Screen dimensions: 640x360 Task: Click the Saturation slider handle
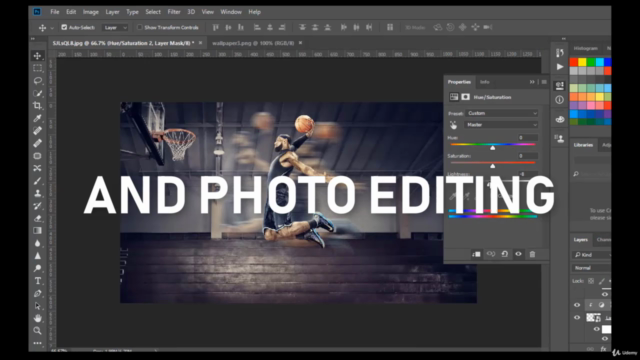[x=493, y=166]
